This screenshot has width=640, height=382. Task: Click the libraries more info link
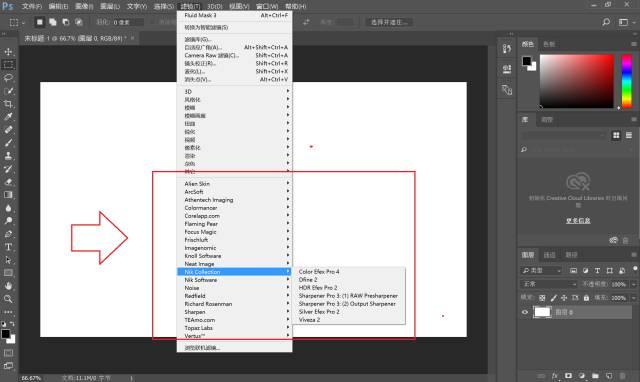tap(578, 221)
